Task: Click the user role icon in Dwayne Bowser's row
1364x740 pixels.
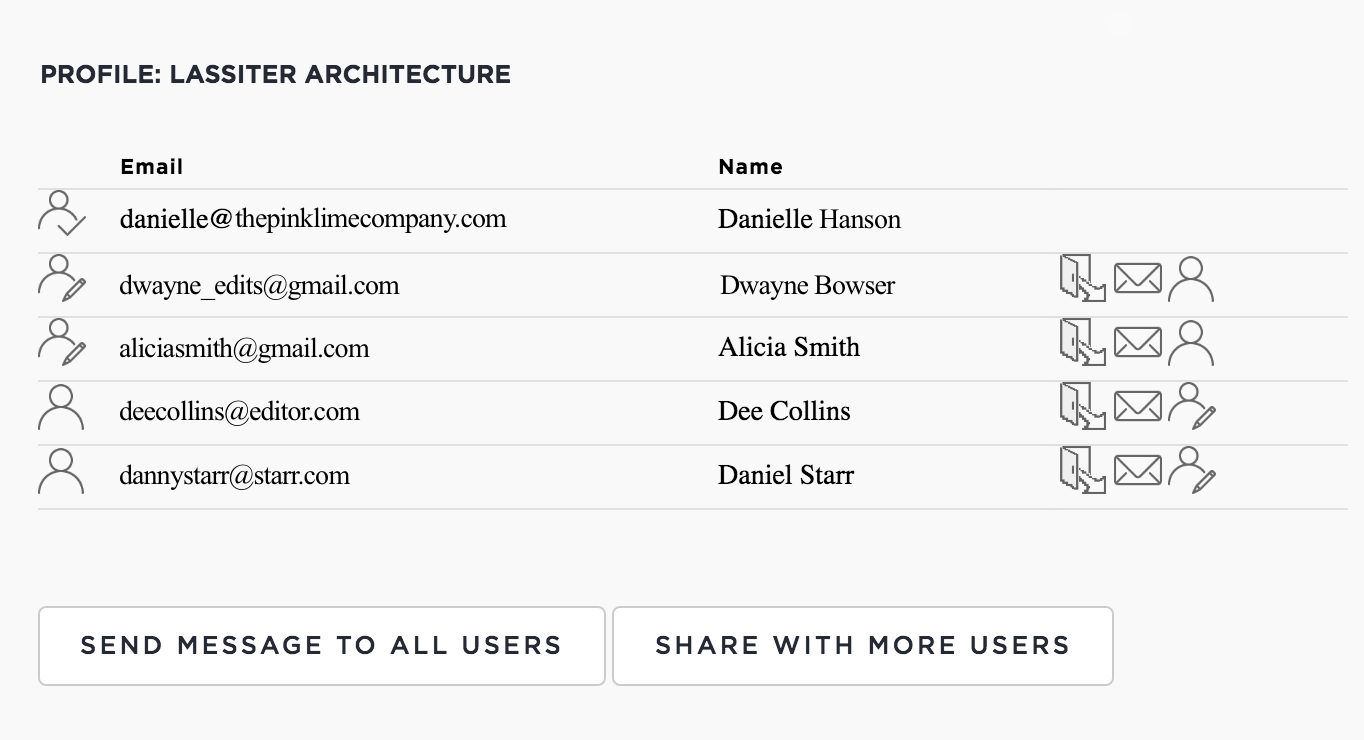Action: tap(1191, 279)
